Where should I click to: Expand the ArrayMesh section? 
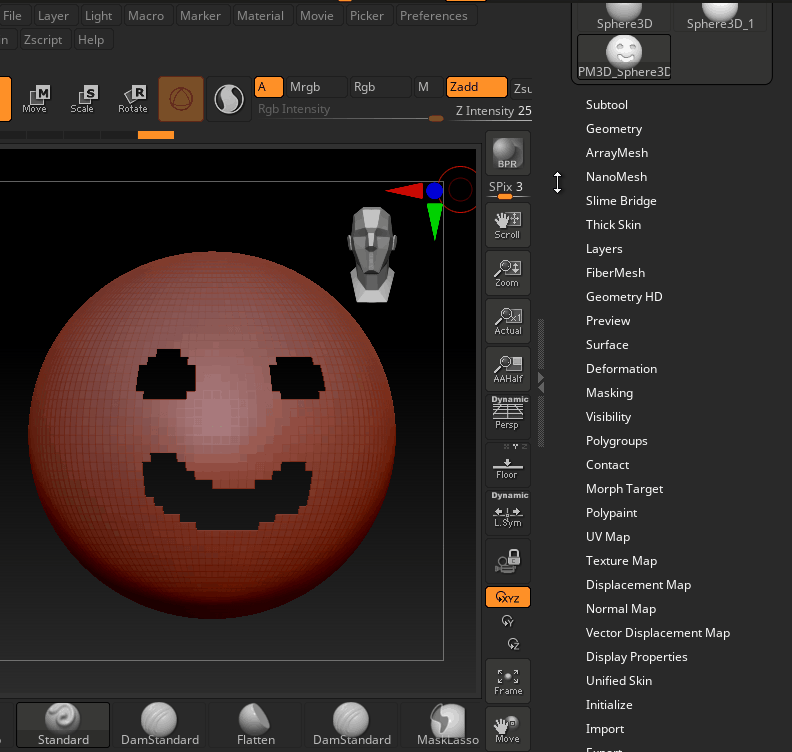(x=617, y=153)
